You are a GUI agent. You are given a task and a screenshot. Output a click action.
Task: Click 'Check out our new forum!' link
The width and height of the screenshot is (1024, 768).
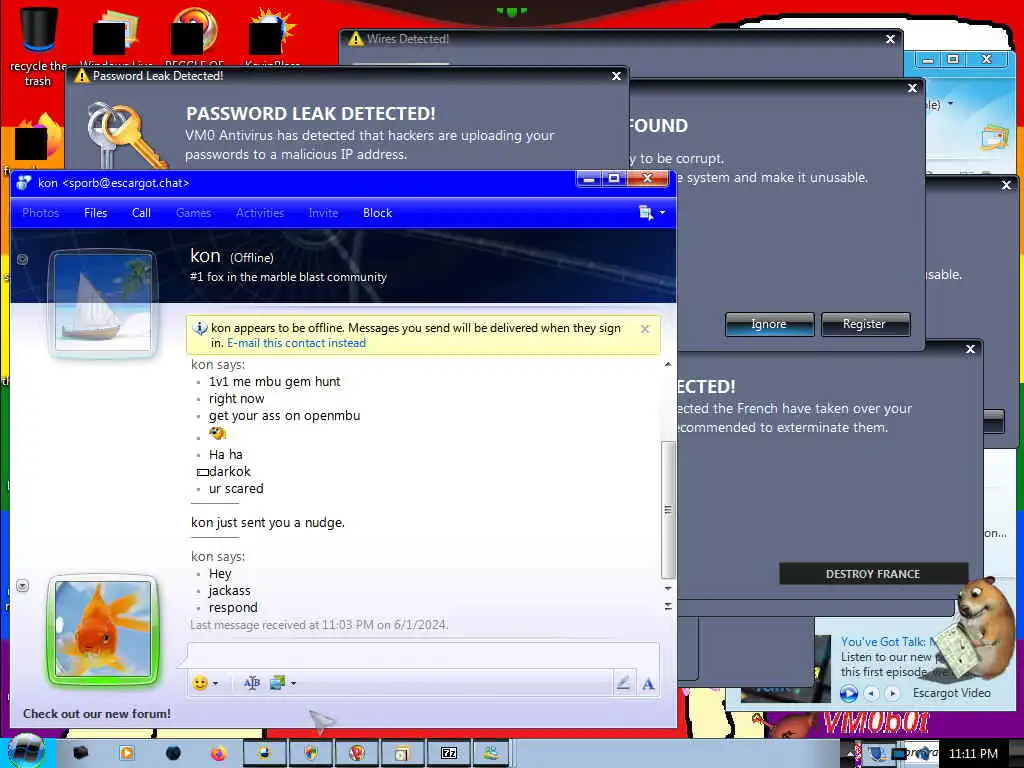click(97, 714)
